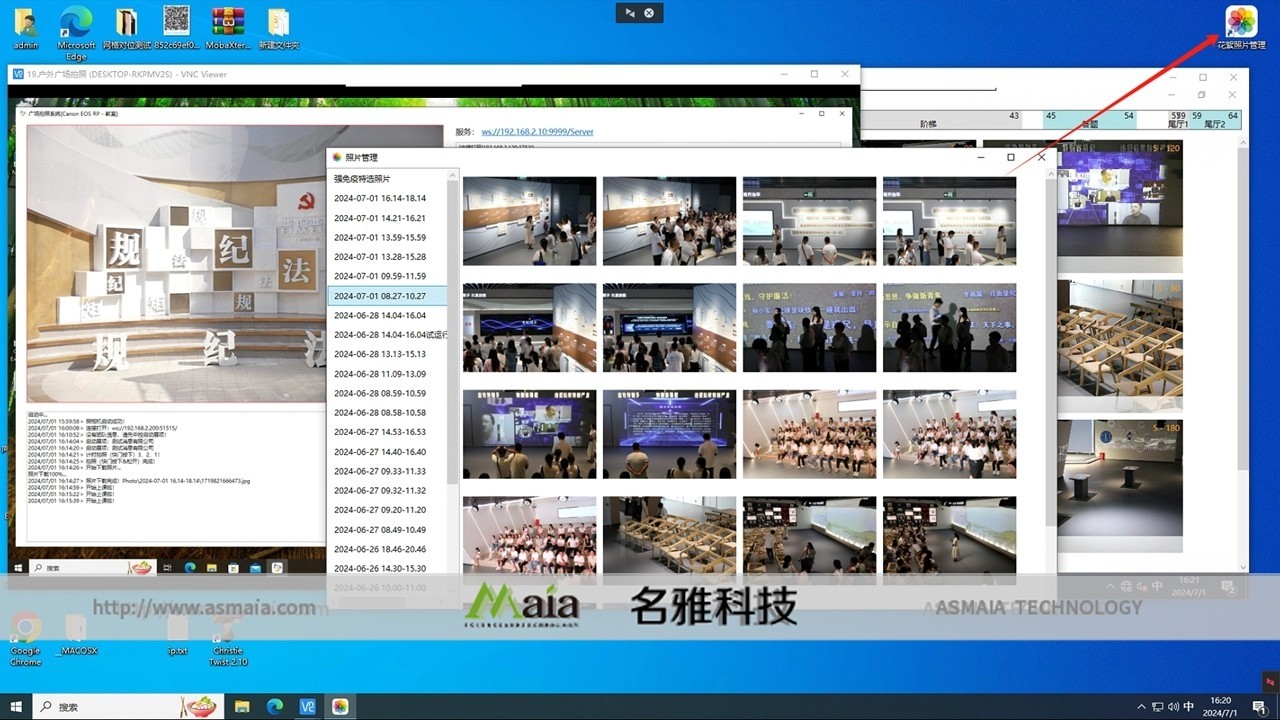Click the volume icon in the host system tray

[1173, 706]
